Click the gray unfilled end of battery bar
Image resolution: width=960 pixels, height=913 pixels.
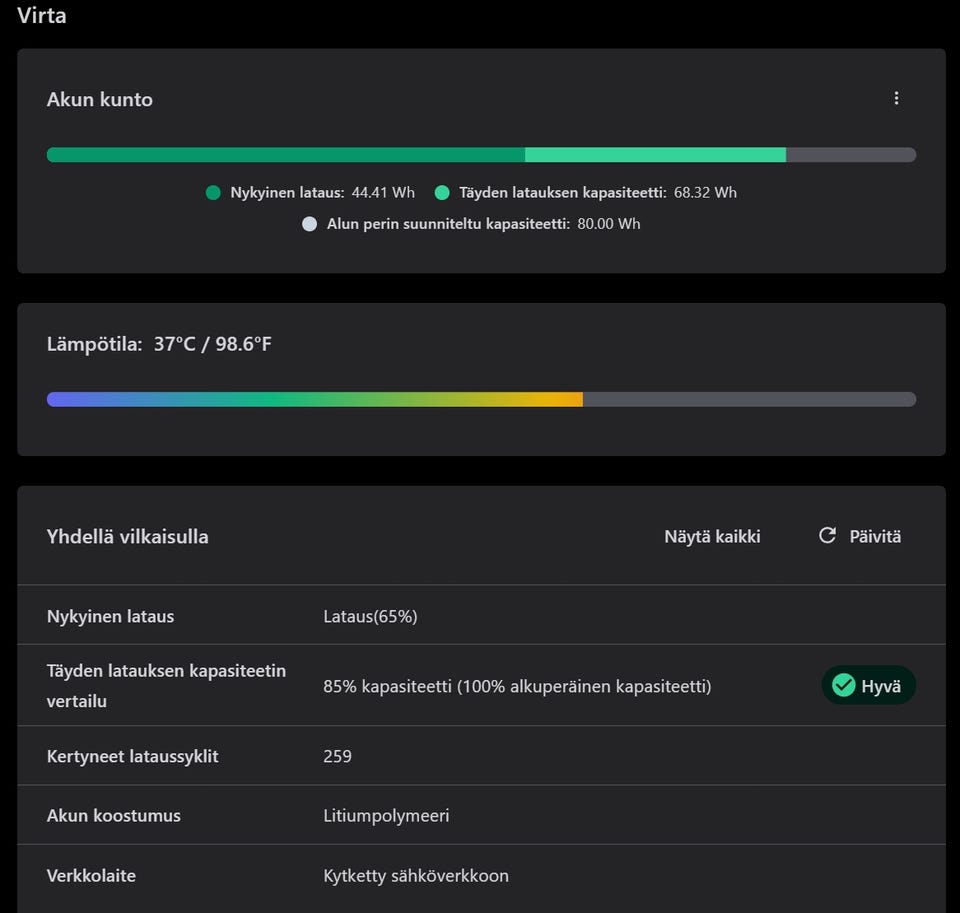pyautogui.click(x=850, y=155)
